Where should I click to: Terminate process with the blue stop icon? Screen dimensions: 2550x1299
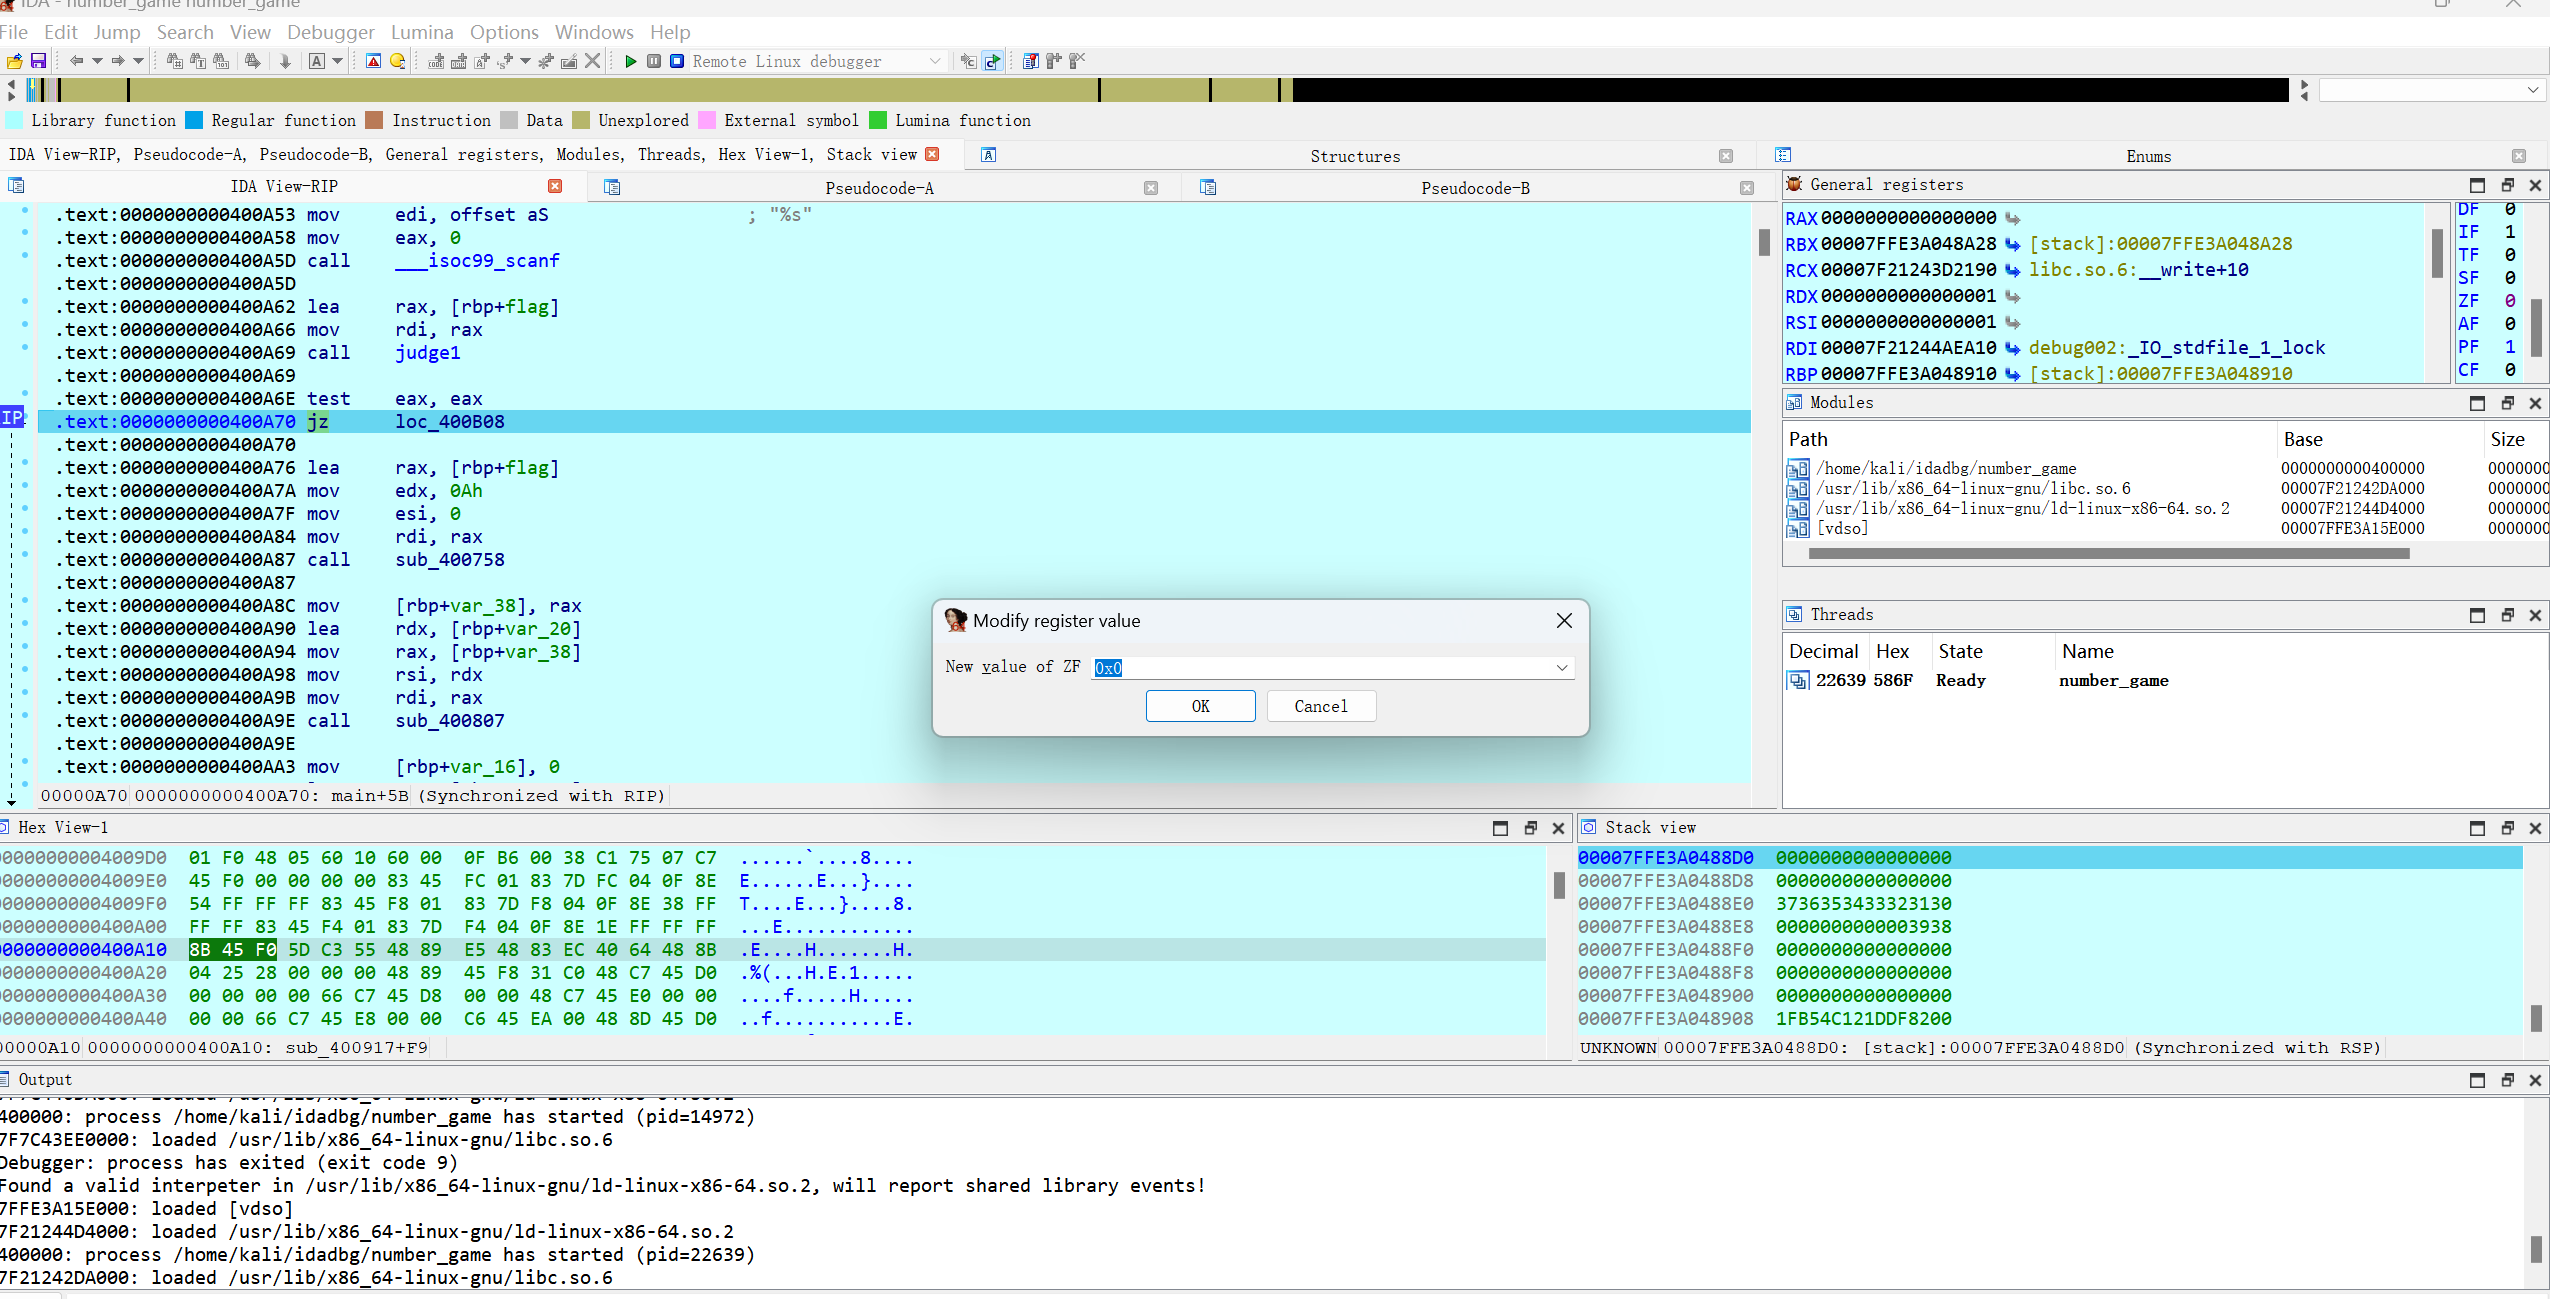click(x=677, y=61)
